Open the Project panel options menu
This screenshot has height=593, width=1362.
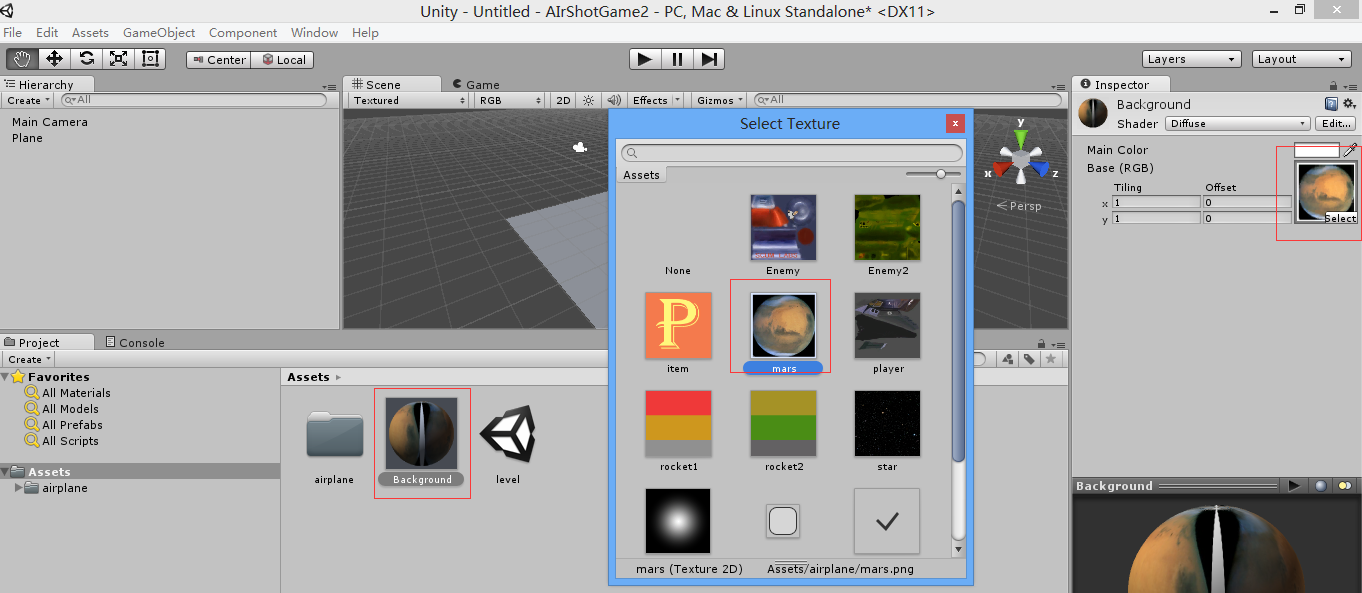coord(1058,343)
